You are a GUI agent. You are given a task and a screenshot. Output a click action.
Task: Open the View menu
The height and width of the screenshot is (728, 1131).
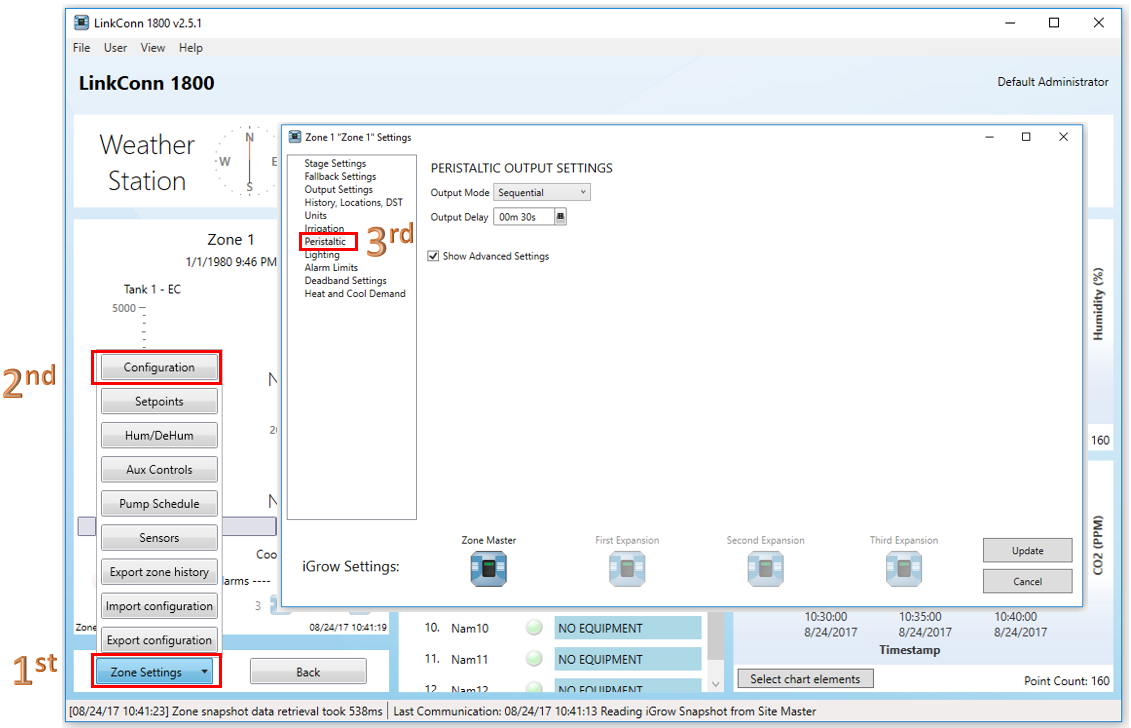click(152, 48)
